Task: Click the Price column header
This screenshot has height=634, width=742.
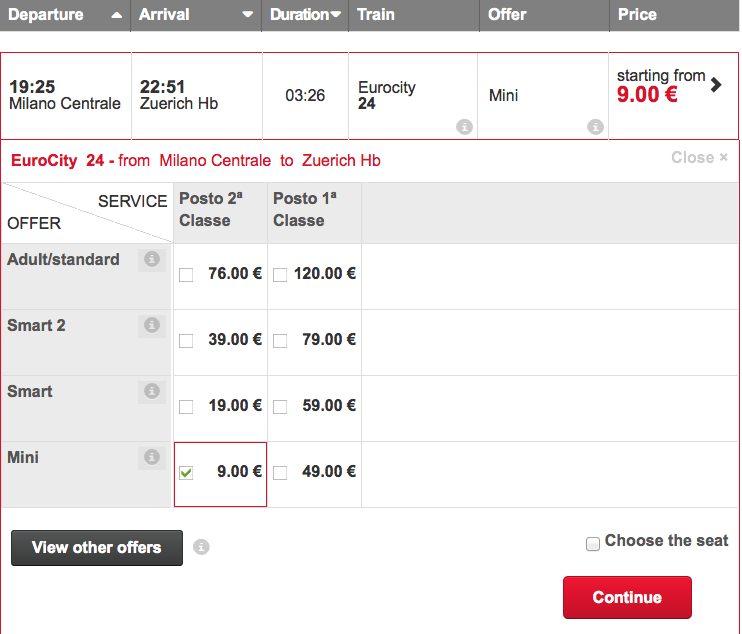Action: pos(638,15)
